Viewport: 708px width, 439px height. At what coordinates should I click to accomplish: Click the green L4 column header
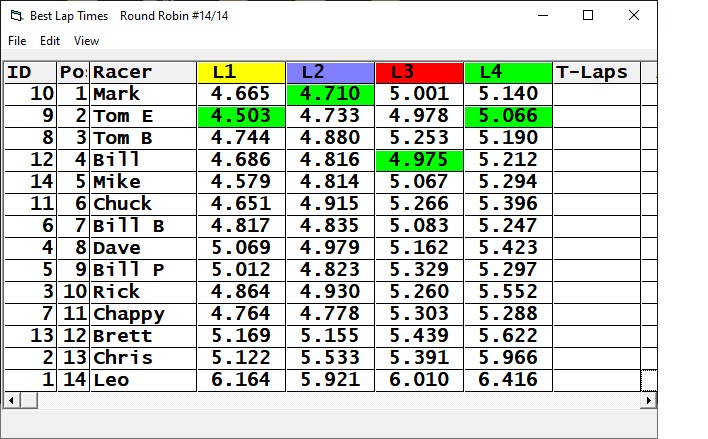point(508,72)
